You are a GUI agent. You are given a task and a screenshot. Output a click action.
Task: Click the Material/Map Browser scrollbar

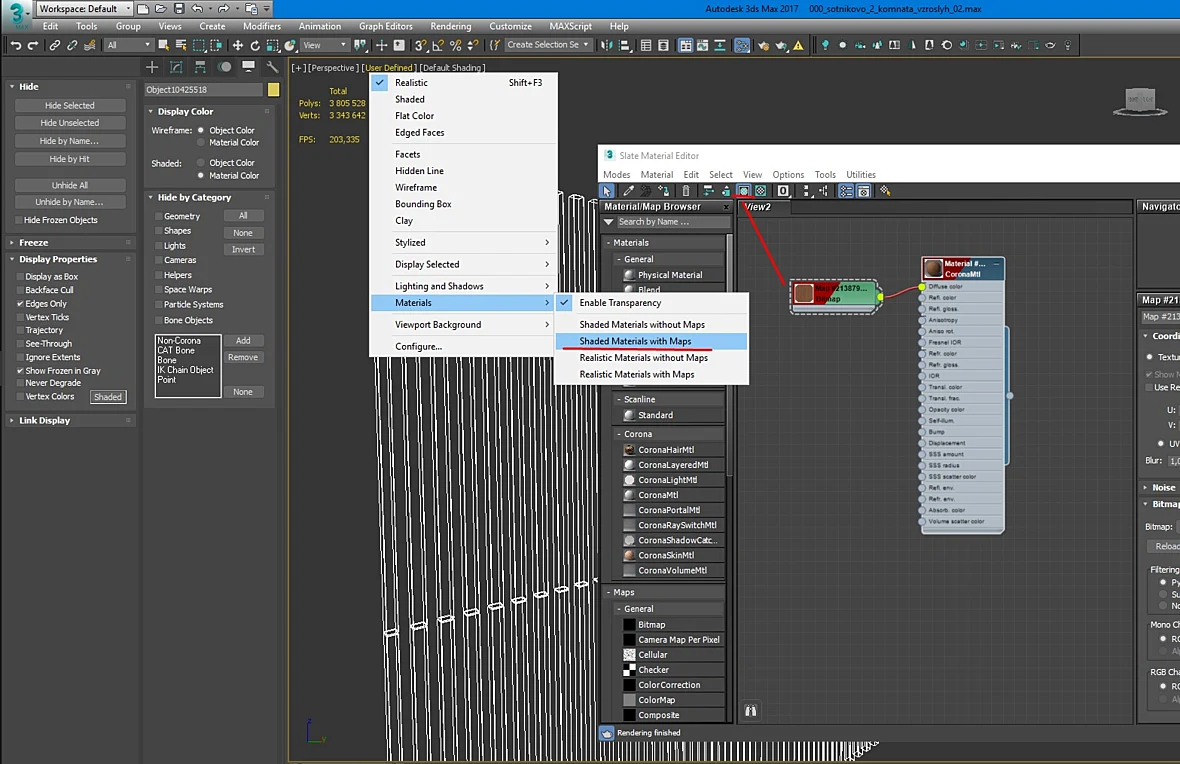(x=729, y=354)
